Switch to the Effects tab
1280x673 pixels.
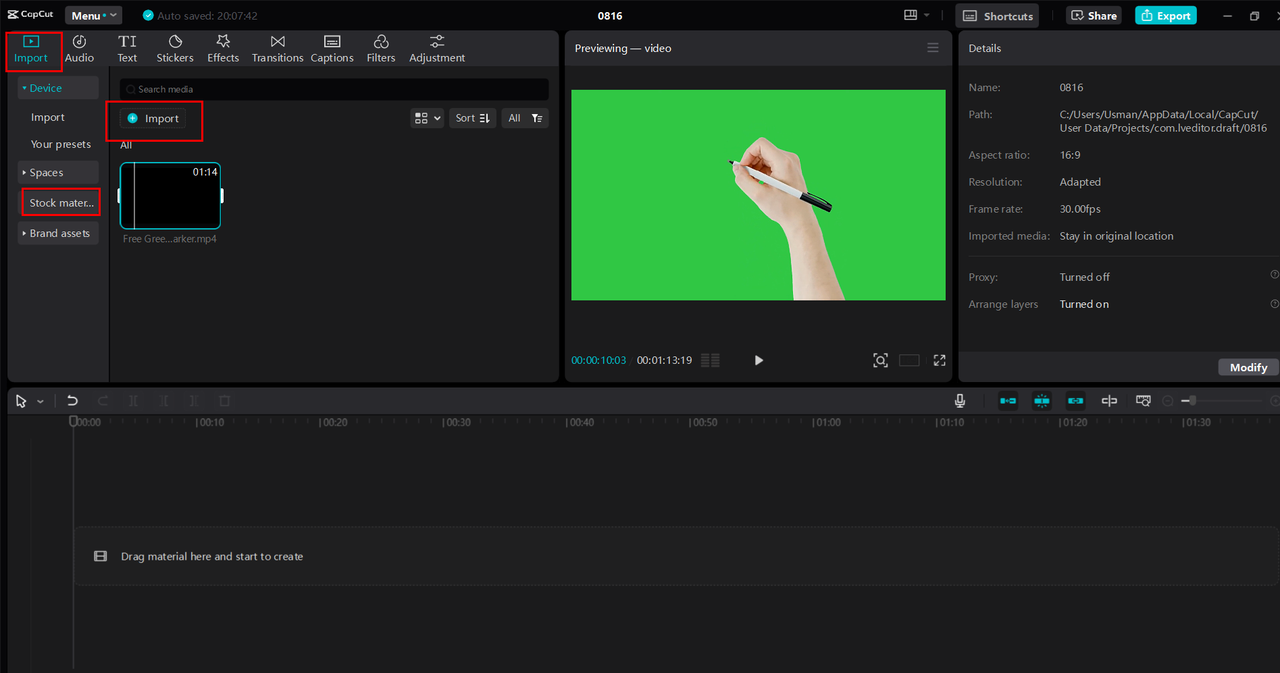(x=223, y=49)
